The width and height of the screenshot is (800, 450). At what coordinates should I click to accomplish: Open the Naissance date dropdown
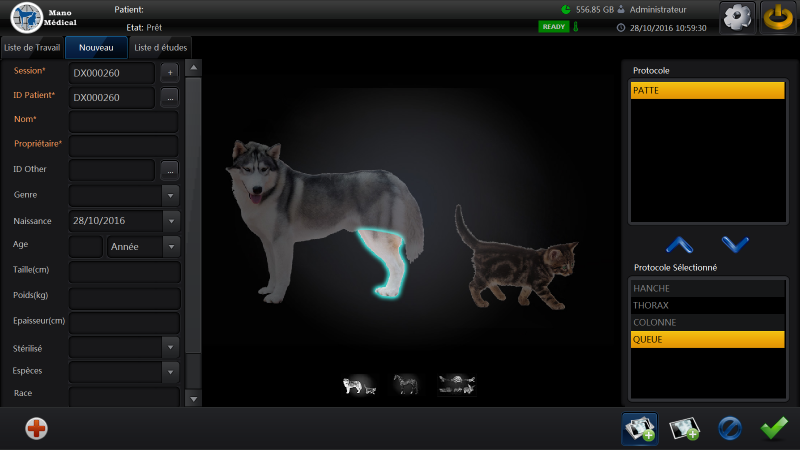click(x=171, y=221)
